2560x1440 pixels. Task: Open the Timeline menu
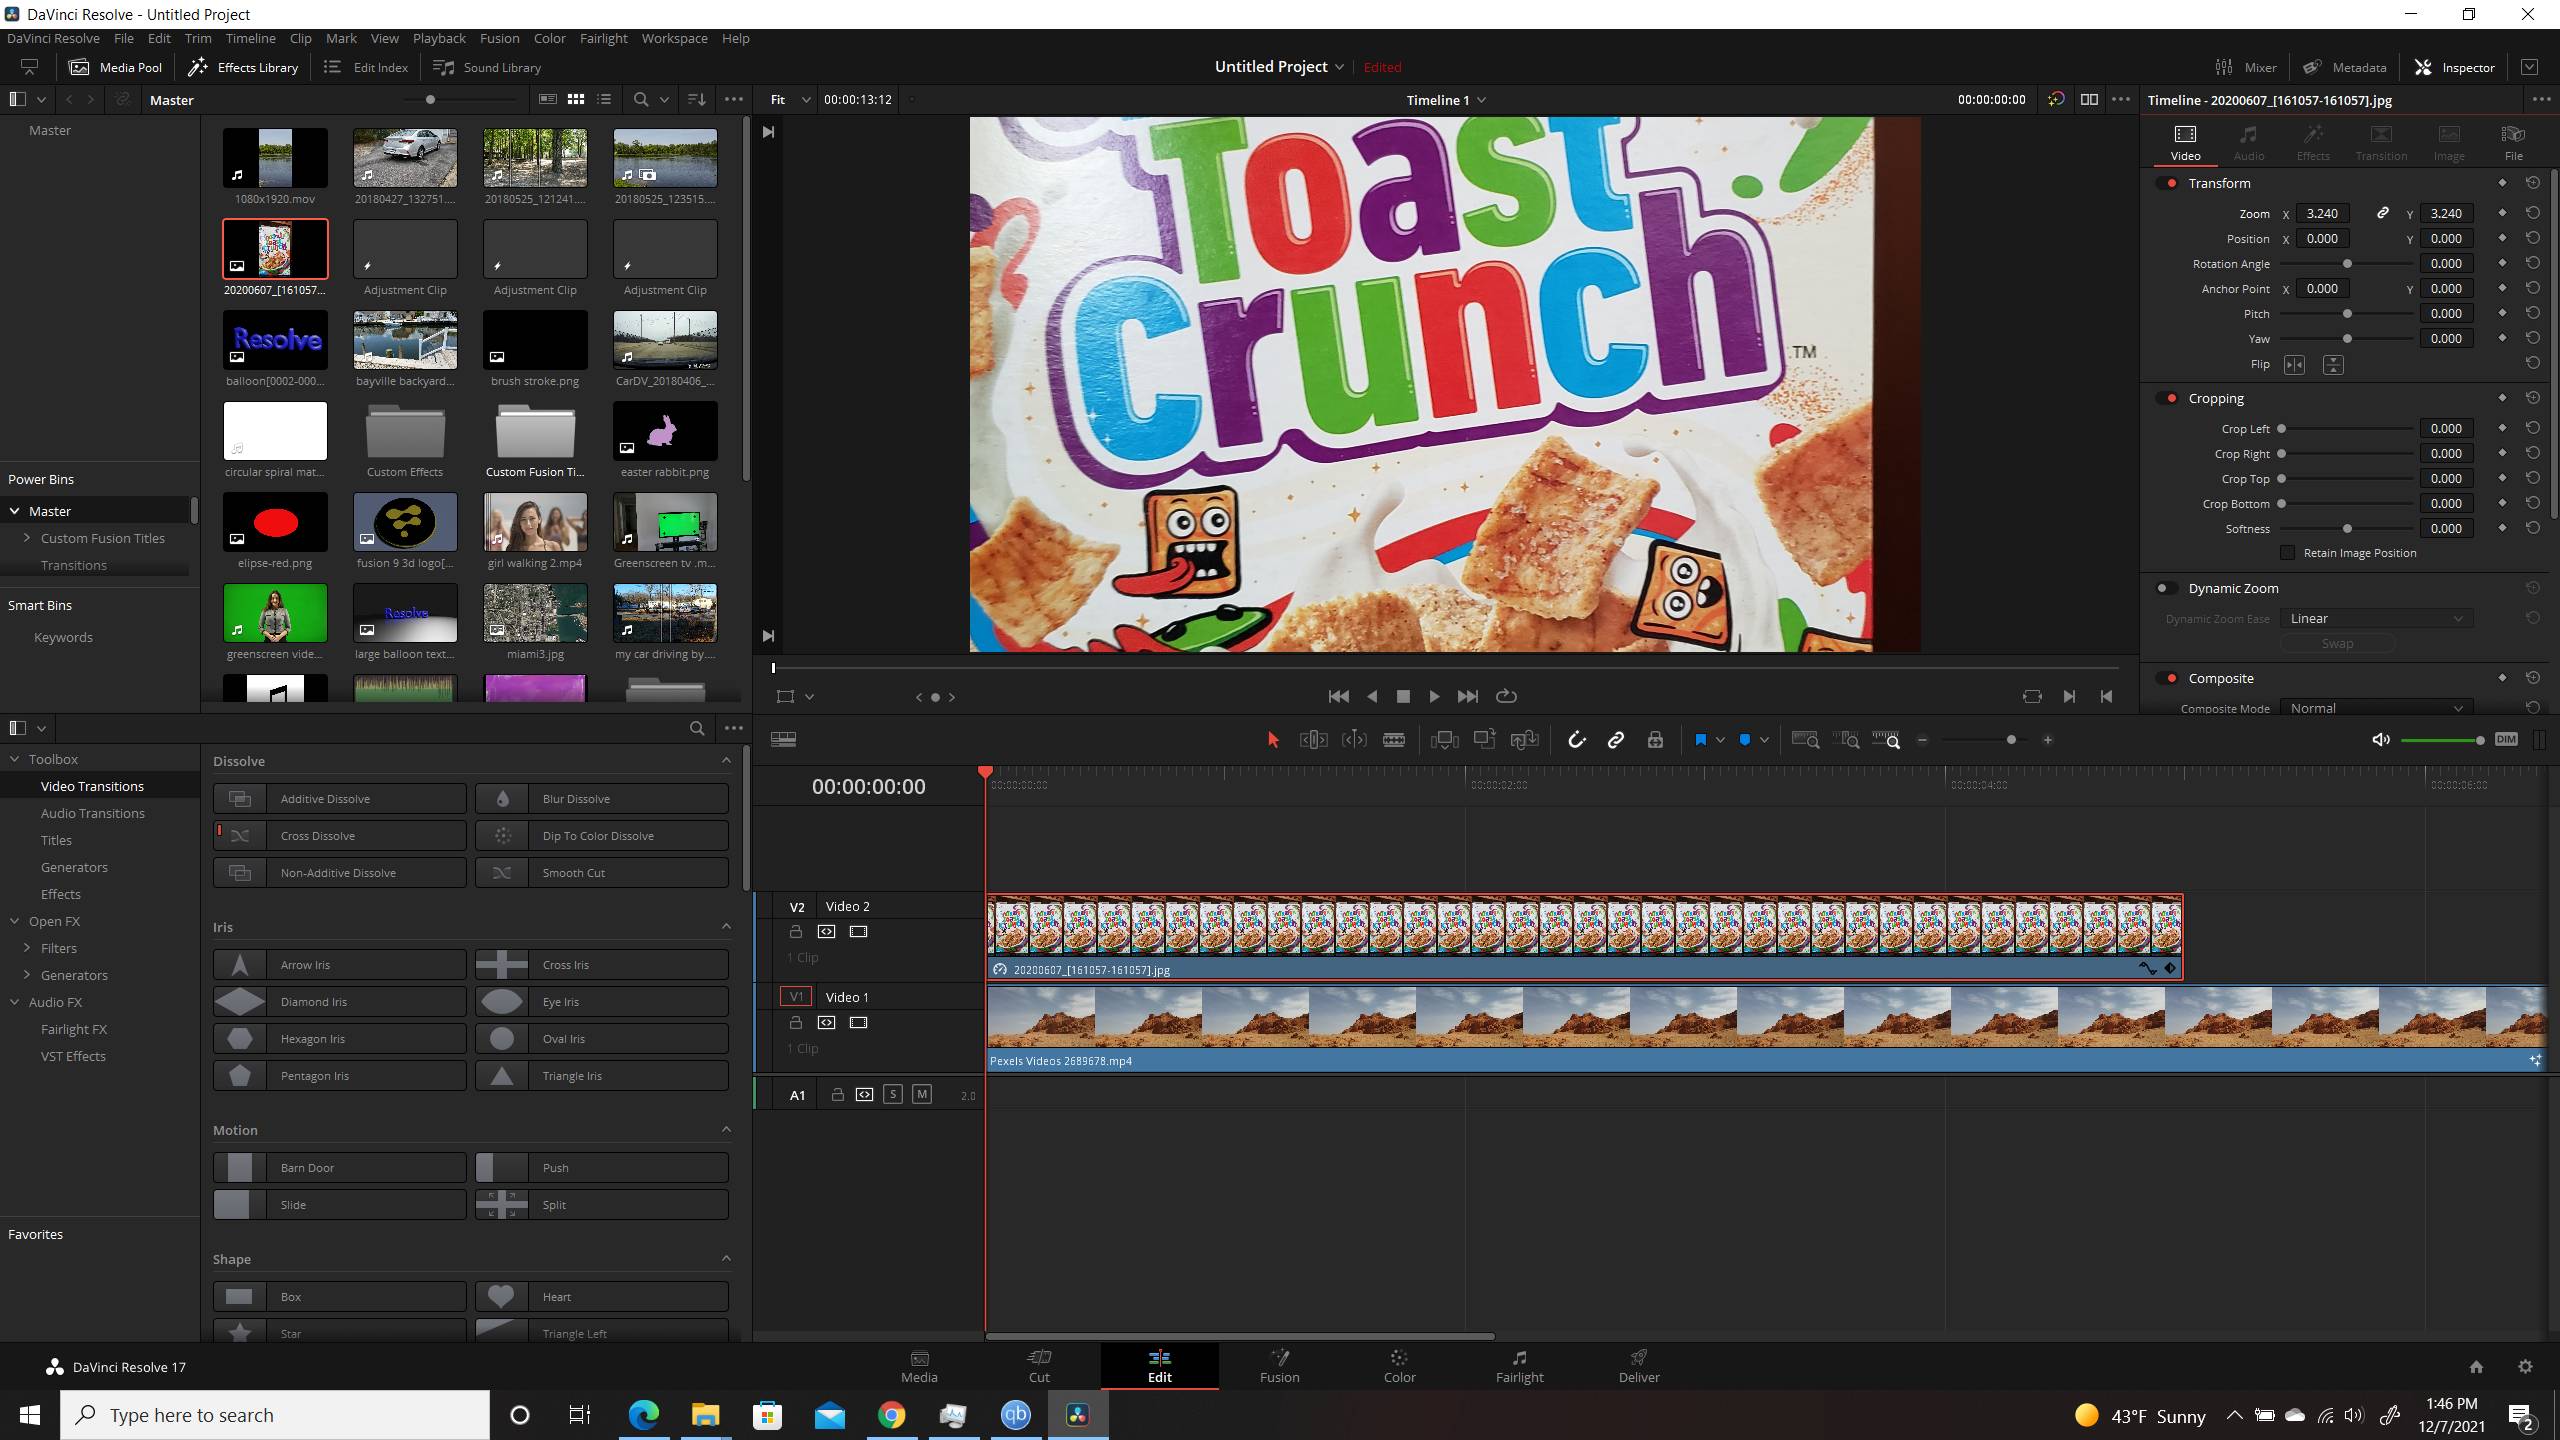[x=250, y=38]
